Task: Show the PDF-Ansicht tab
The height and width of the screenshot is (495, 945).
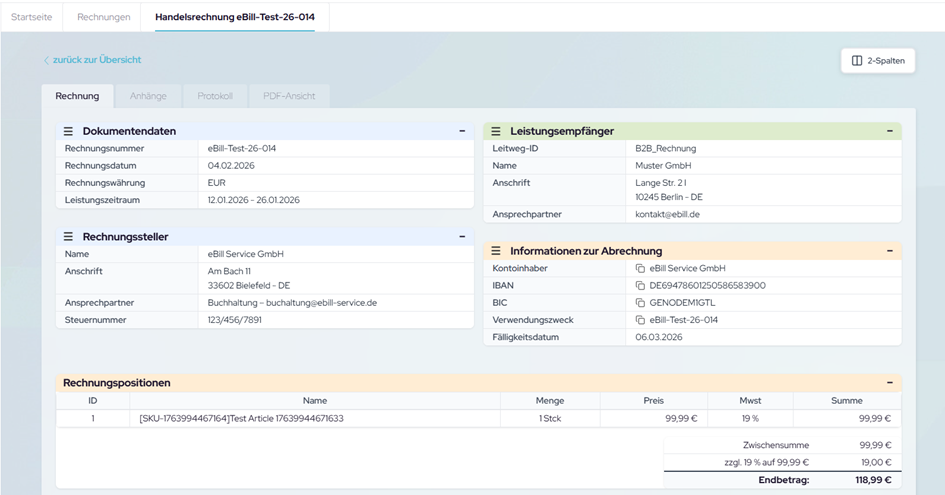Action: tap(288, 96)
